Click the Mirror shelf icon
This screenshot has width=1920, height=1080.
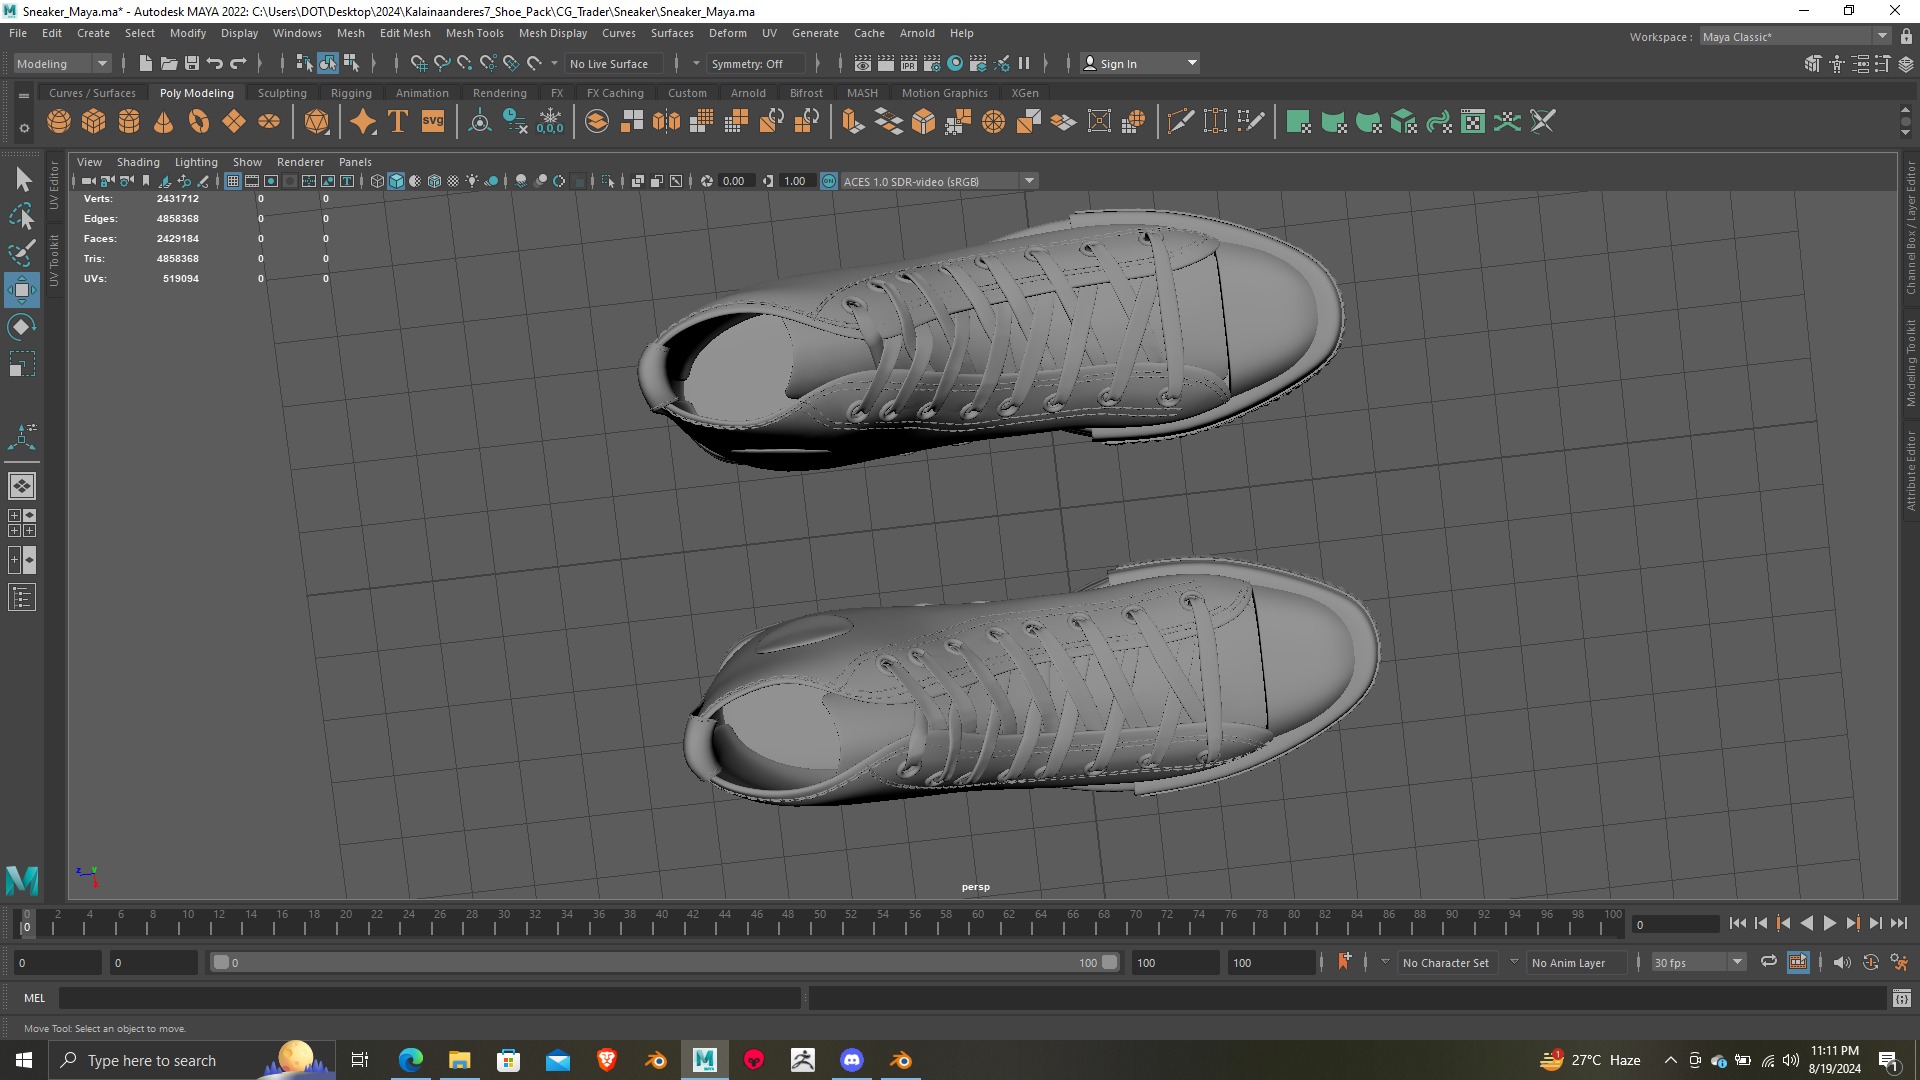point(666,122)
